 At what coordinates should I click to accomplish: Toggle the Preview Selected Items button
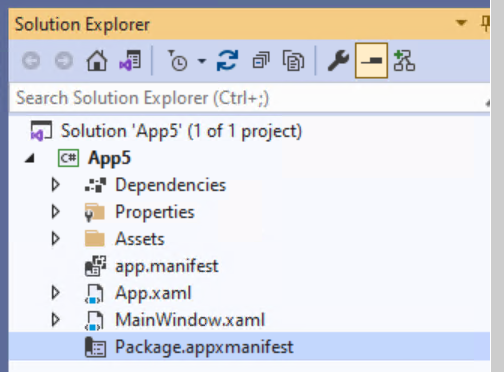point(371,60)
